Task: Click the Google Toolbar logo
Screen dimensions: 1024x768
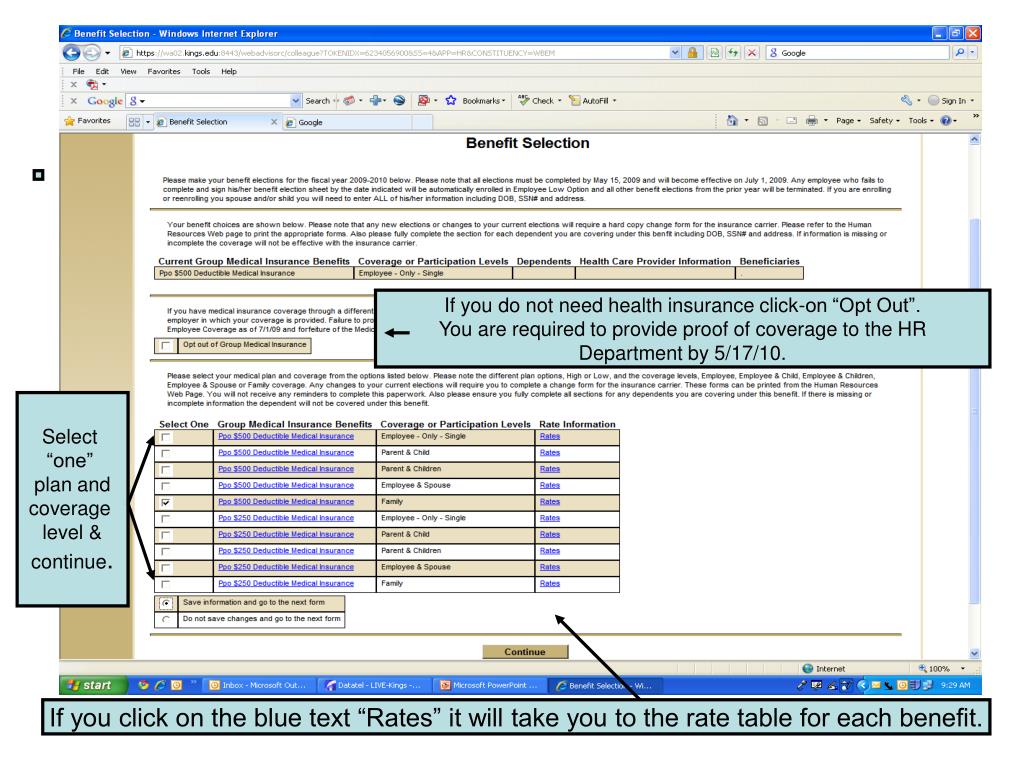Action: [x=105, y=101]
